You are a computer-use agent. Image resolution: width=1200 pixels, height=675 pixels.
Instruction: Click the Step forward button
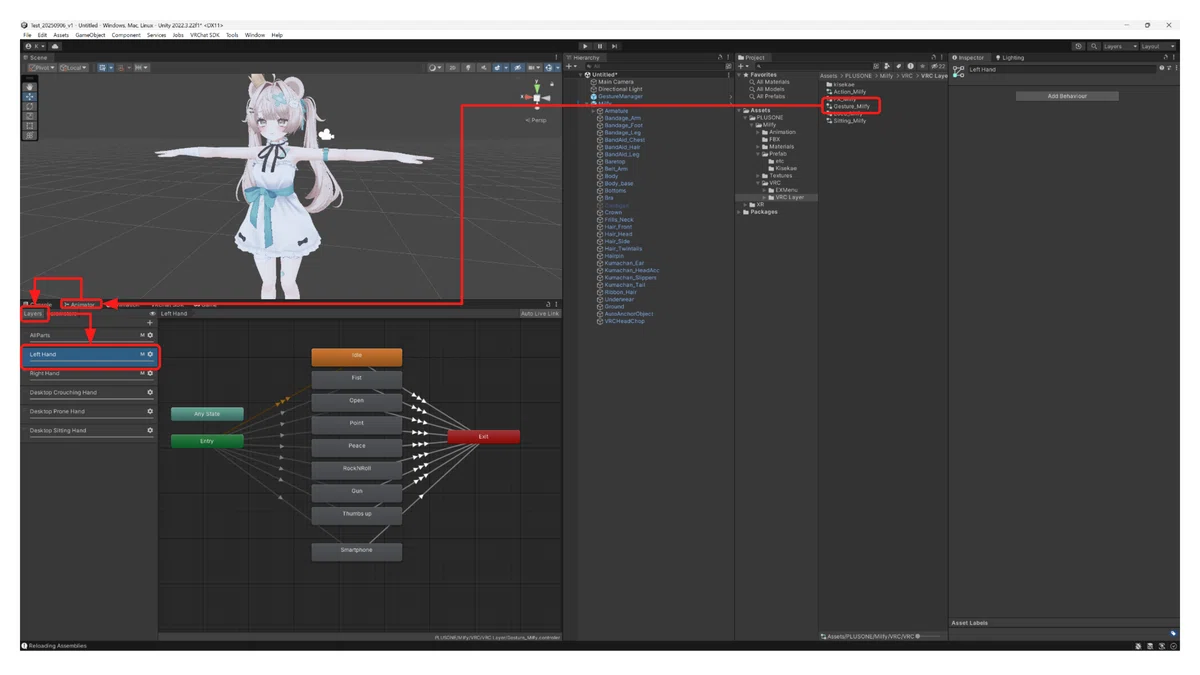(614, 46)
